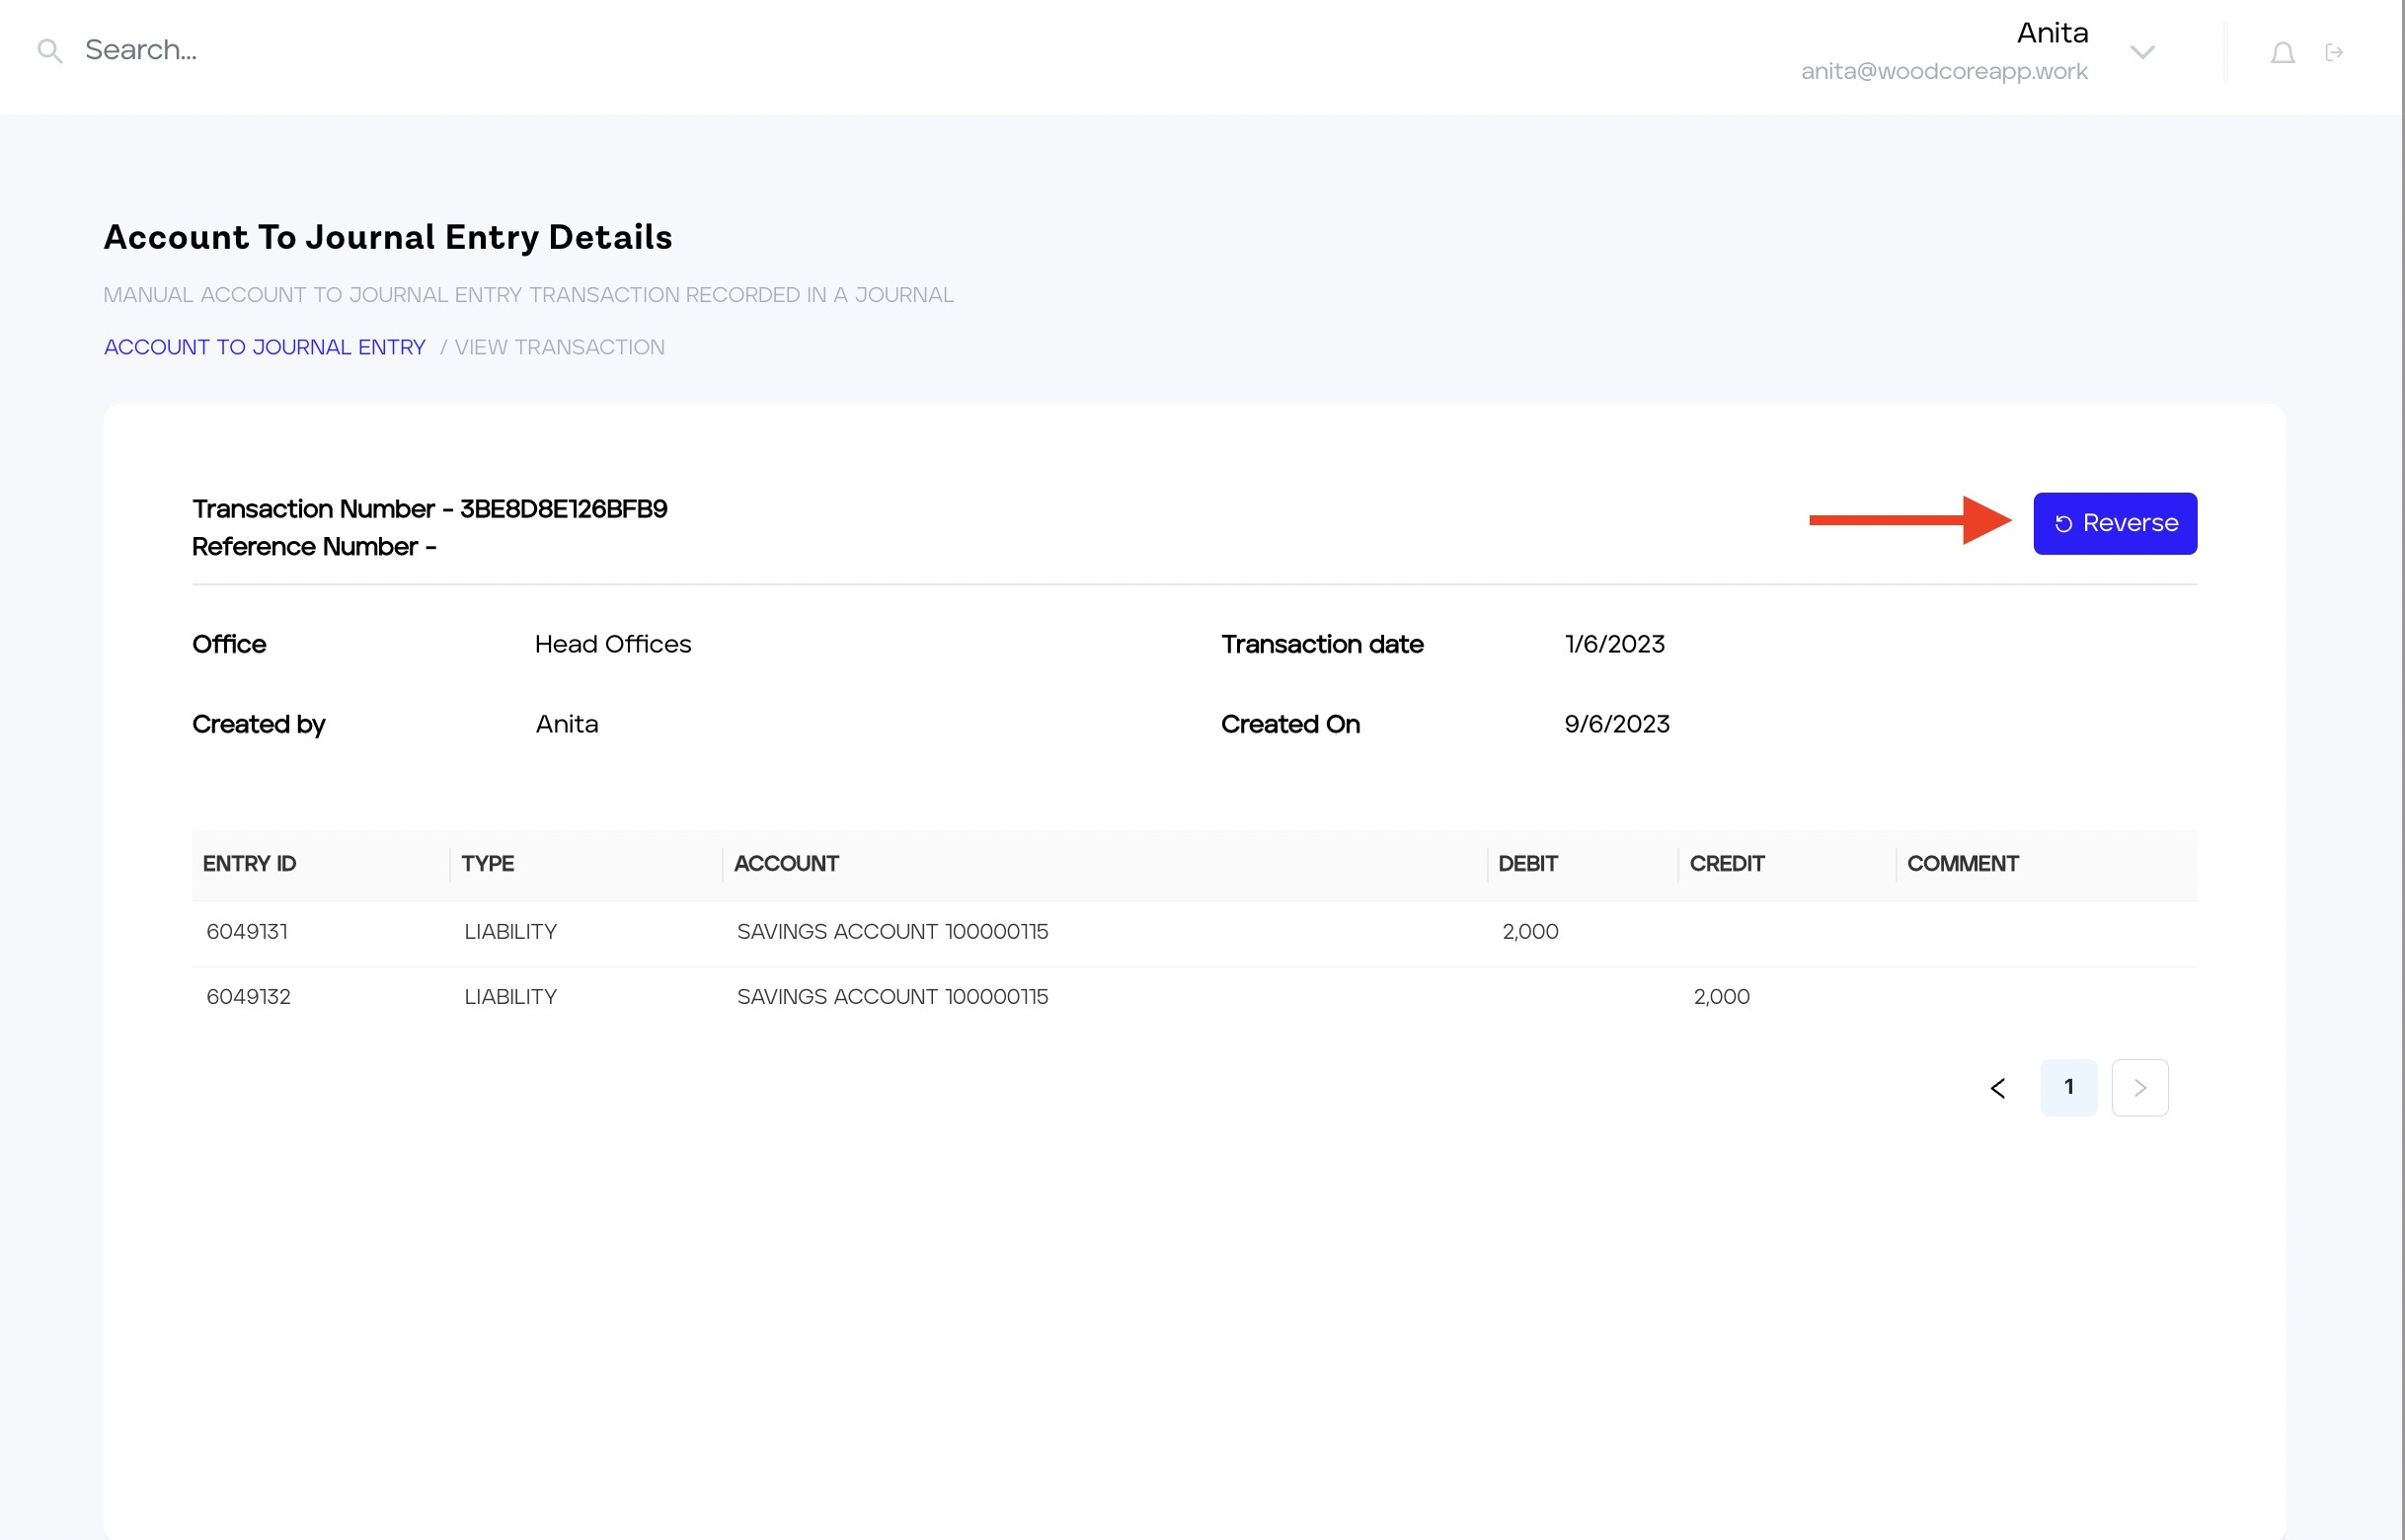Click the Comment column header
The width and height of the screenshot is (2405, 1540).
(1962, 864)
